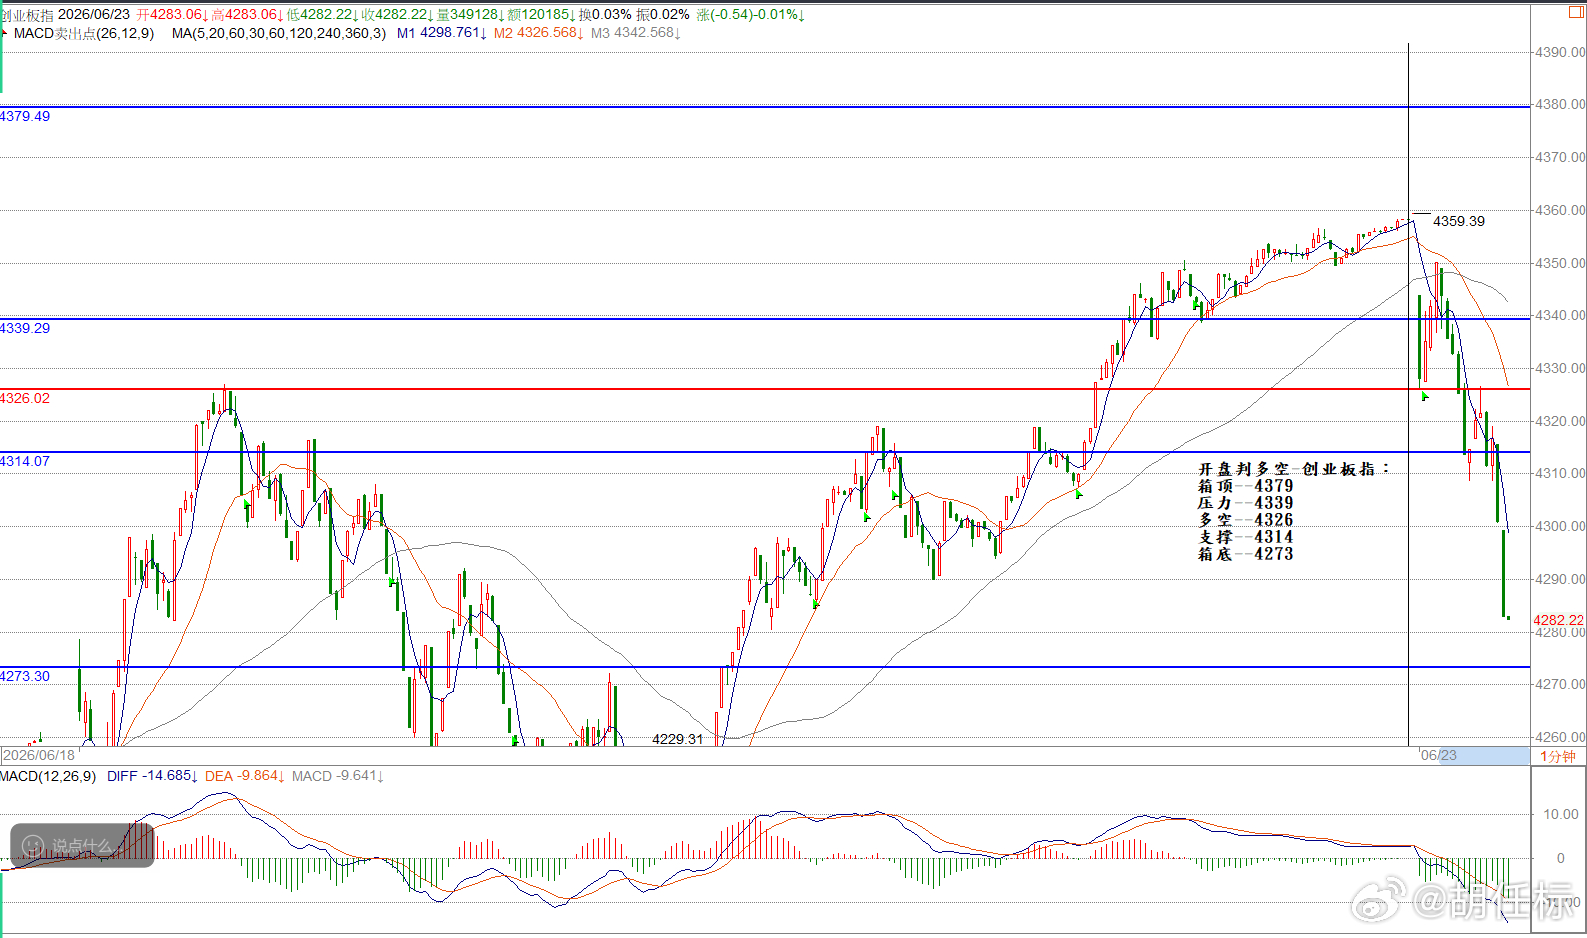Click the 2026/06/23 date in header

click(94, 15)
